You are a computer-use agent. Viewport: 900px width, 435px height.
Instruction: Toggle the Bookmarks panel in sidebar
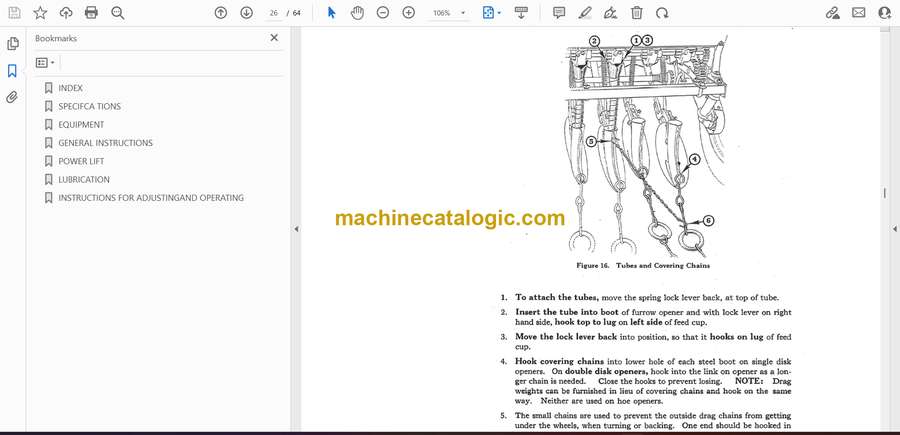[13, 71]
